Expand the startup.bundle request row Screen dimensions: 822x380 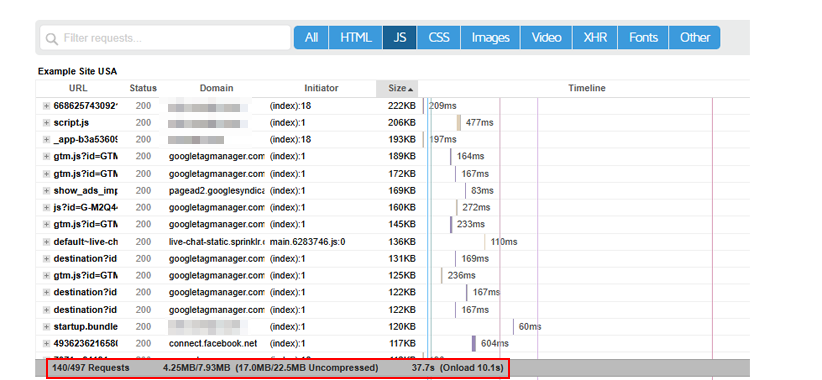47,327
